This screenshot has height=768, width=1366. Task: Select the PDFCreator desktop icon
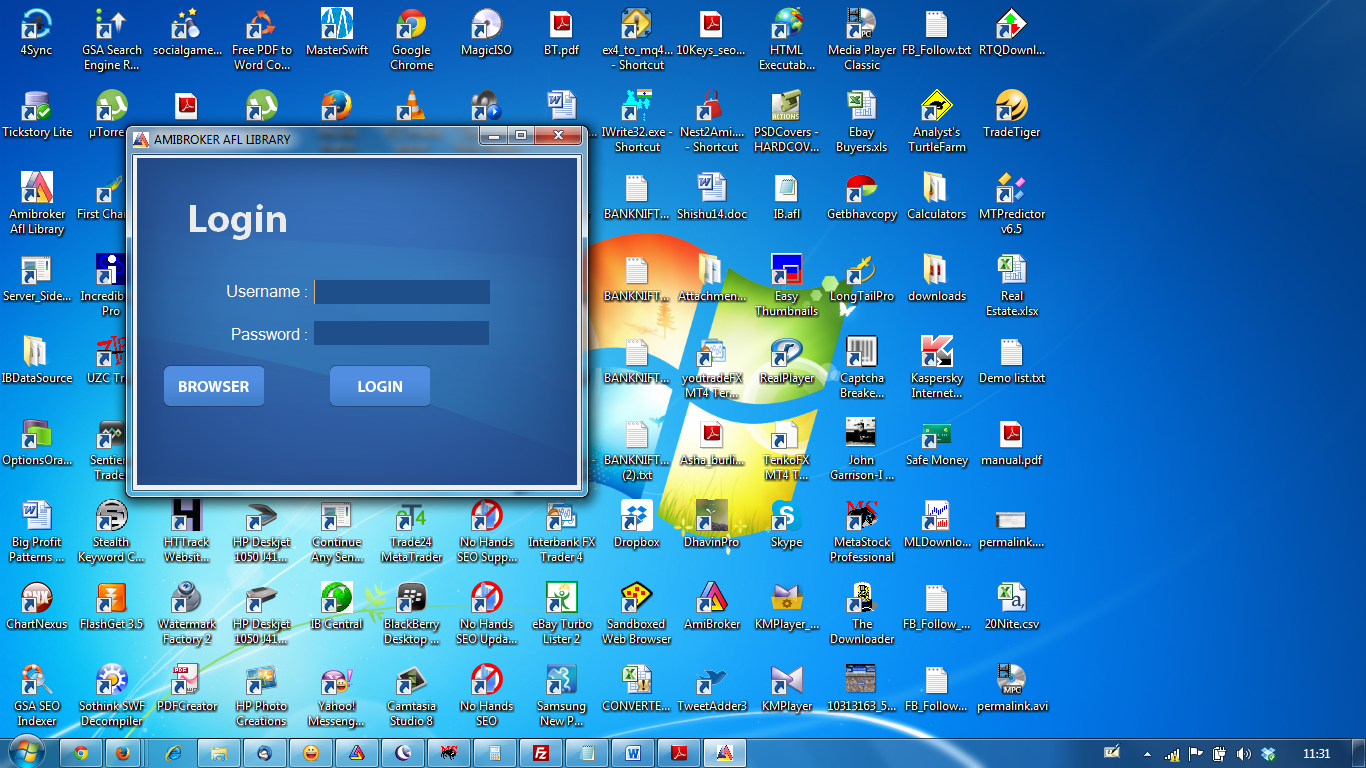[187, 688]
